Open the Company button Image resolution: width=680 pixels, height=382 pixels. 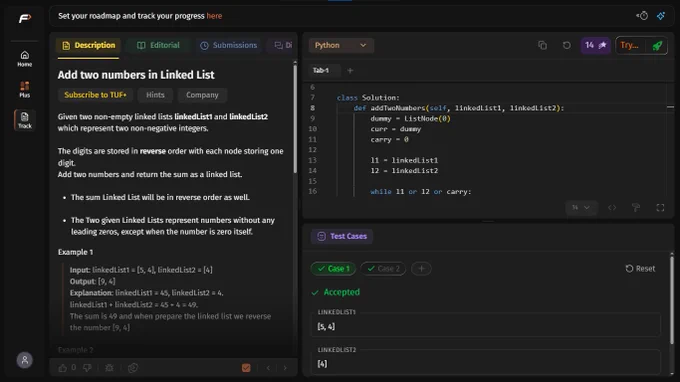(x=202, y=95)
